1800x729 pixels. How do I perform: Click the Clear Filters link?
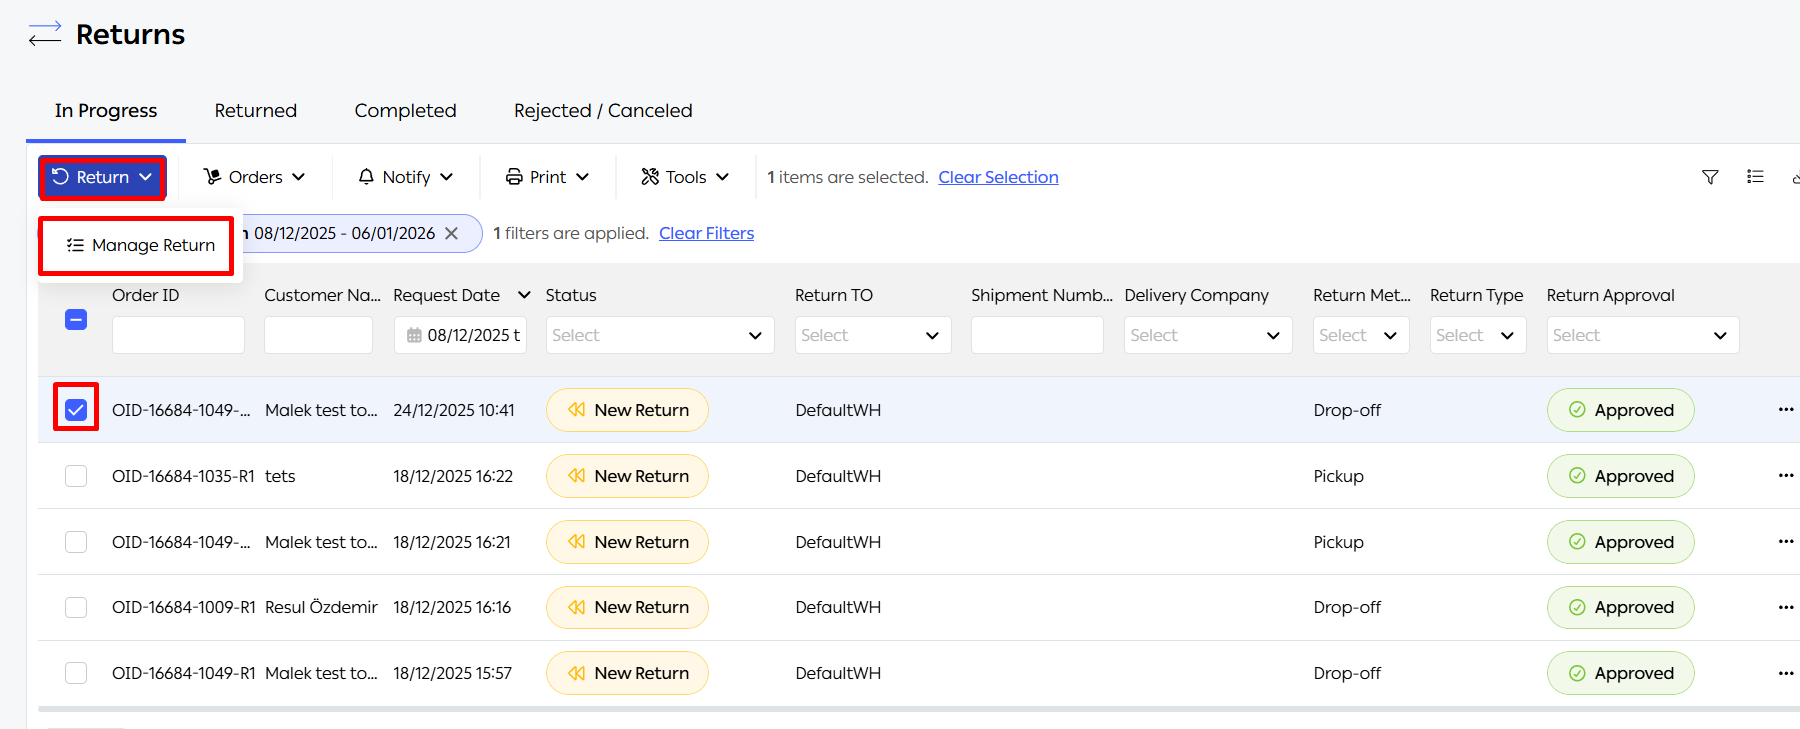[x=706, y=233]
